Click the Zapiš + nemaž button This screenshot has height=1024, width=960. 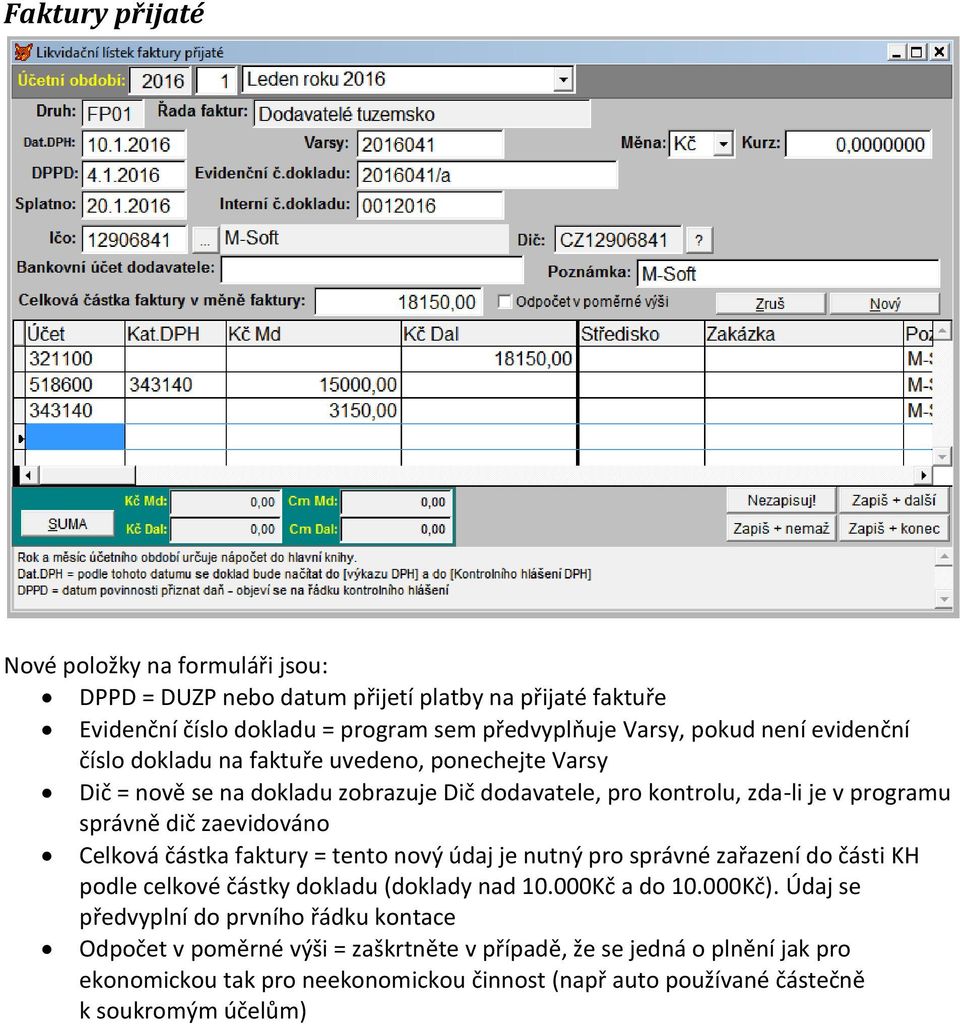[781, 528]
